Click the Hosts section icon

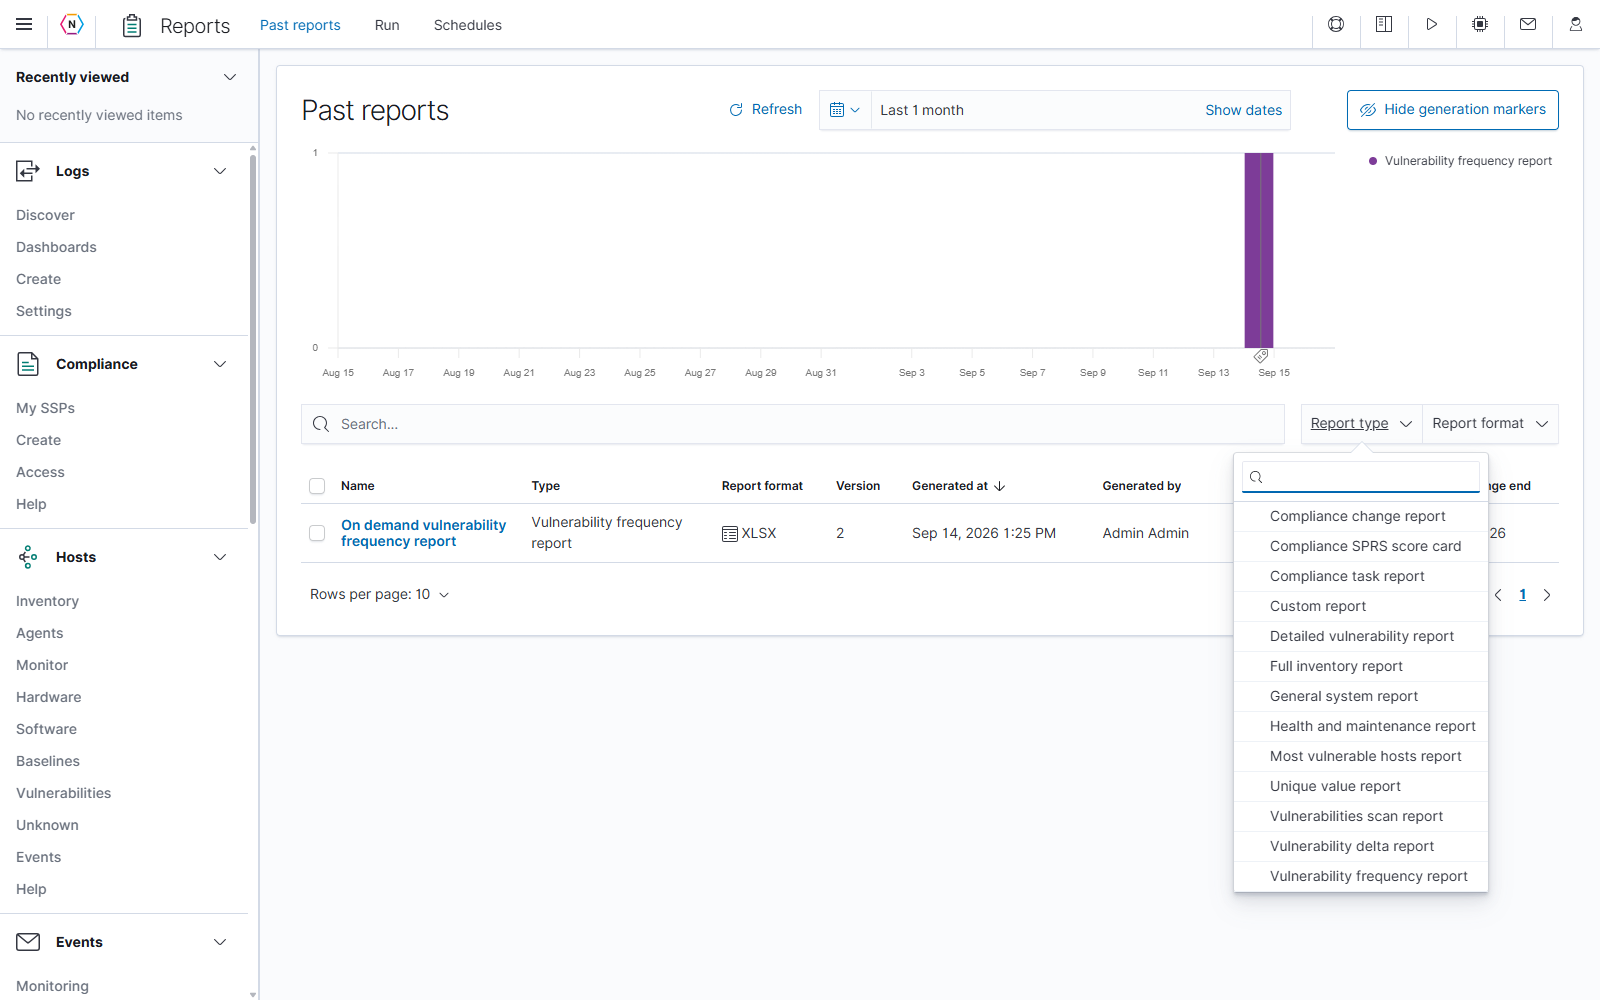pos(28,557)
